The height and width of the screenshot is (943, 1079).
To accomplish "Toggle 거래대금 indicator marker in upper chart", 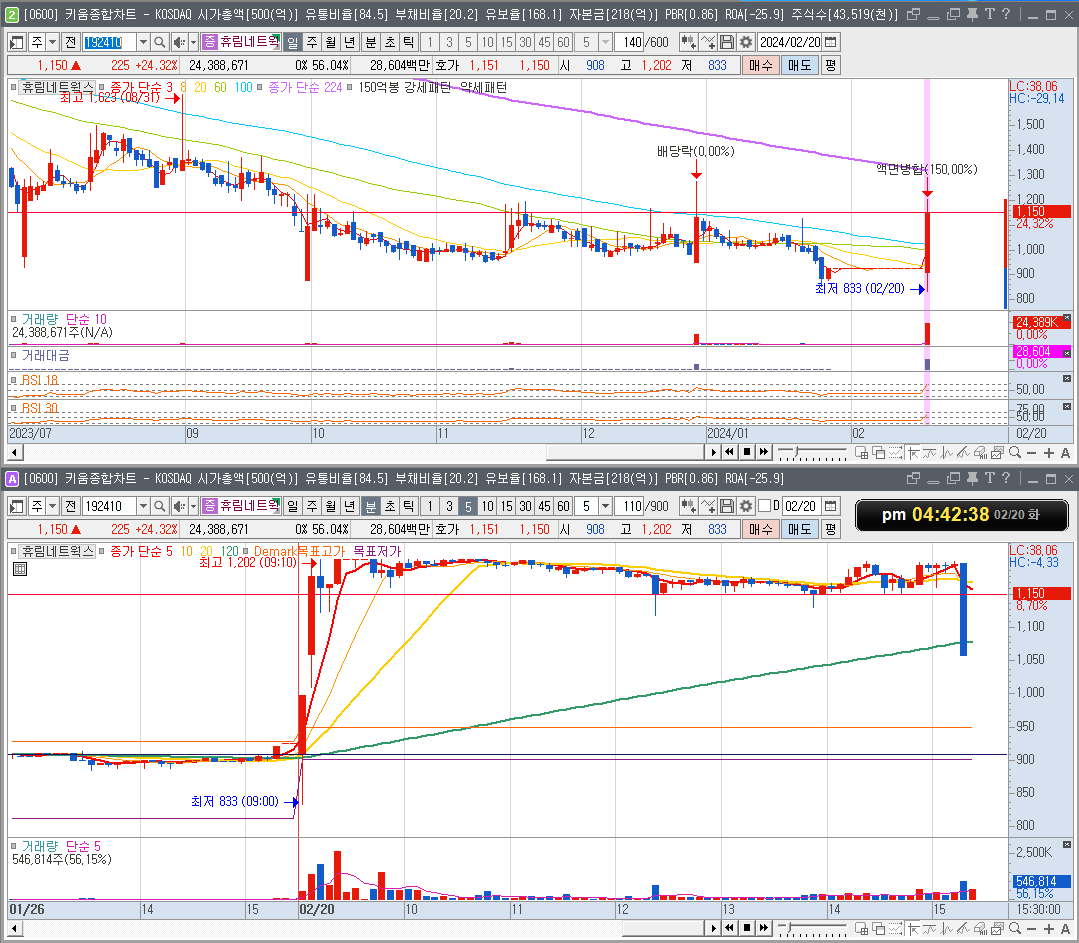I will (13, 356).
